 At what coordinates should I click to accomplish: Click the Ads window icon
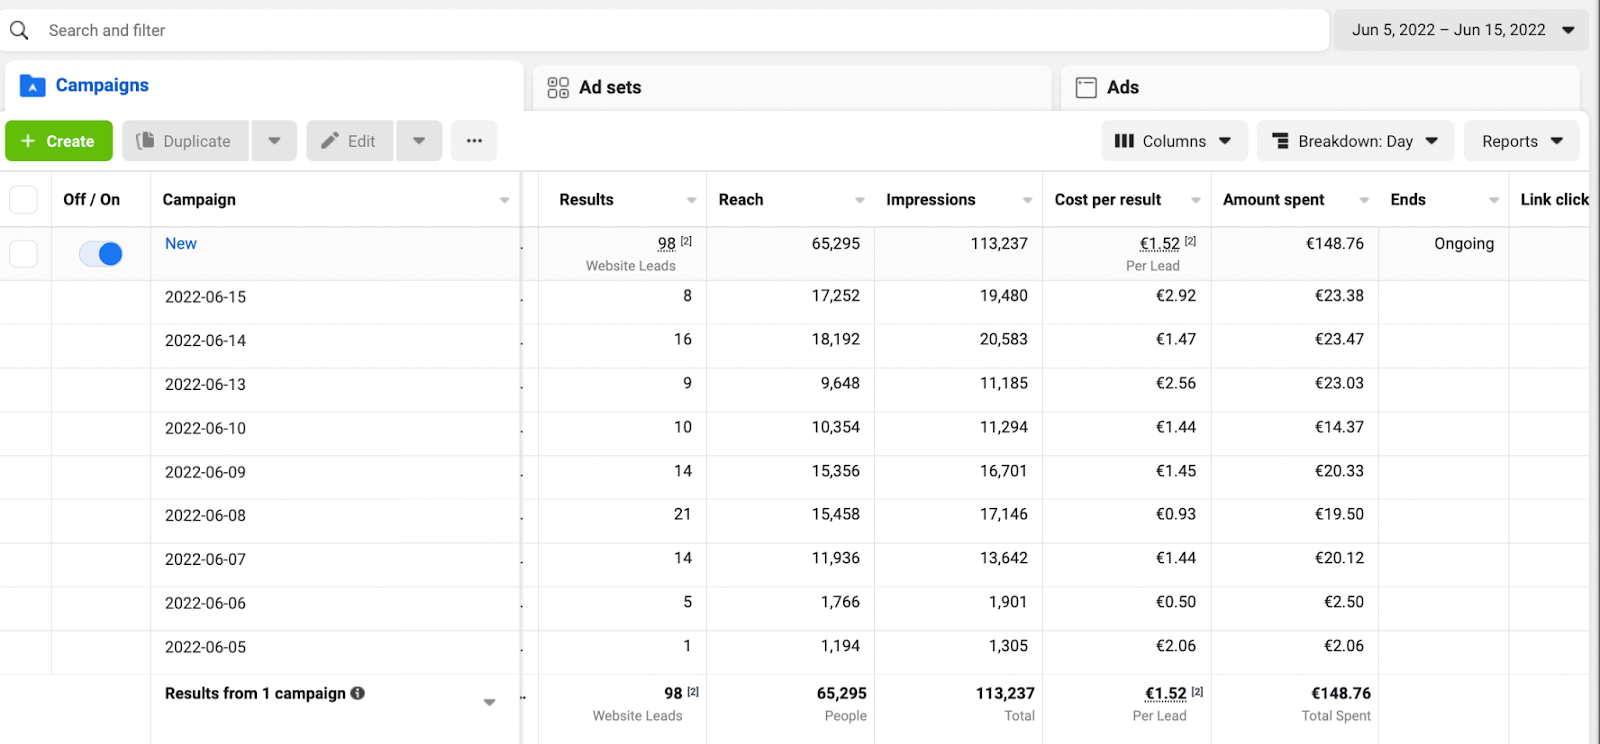(x=1086, y=88)
